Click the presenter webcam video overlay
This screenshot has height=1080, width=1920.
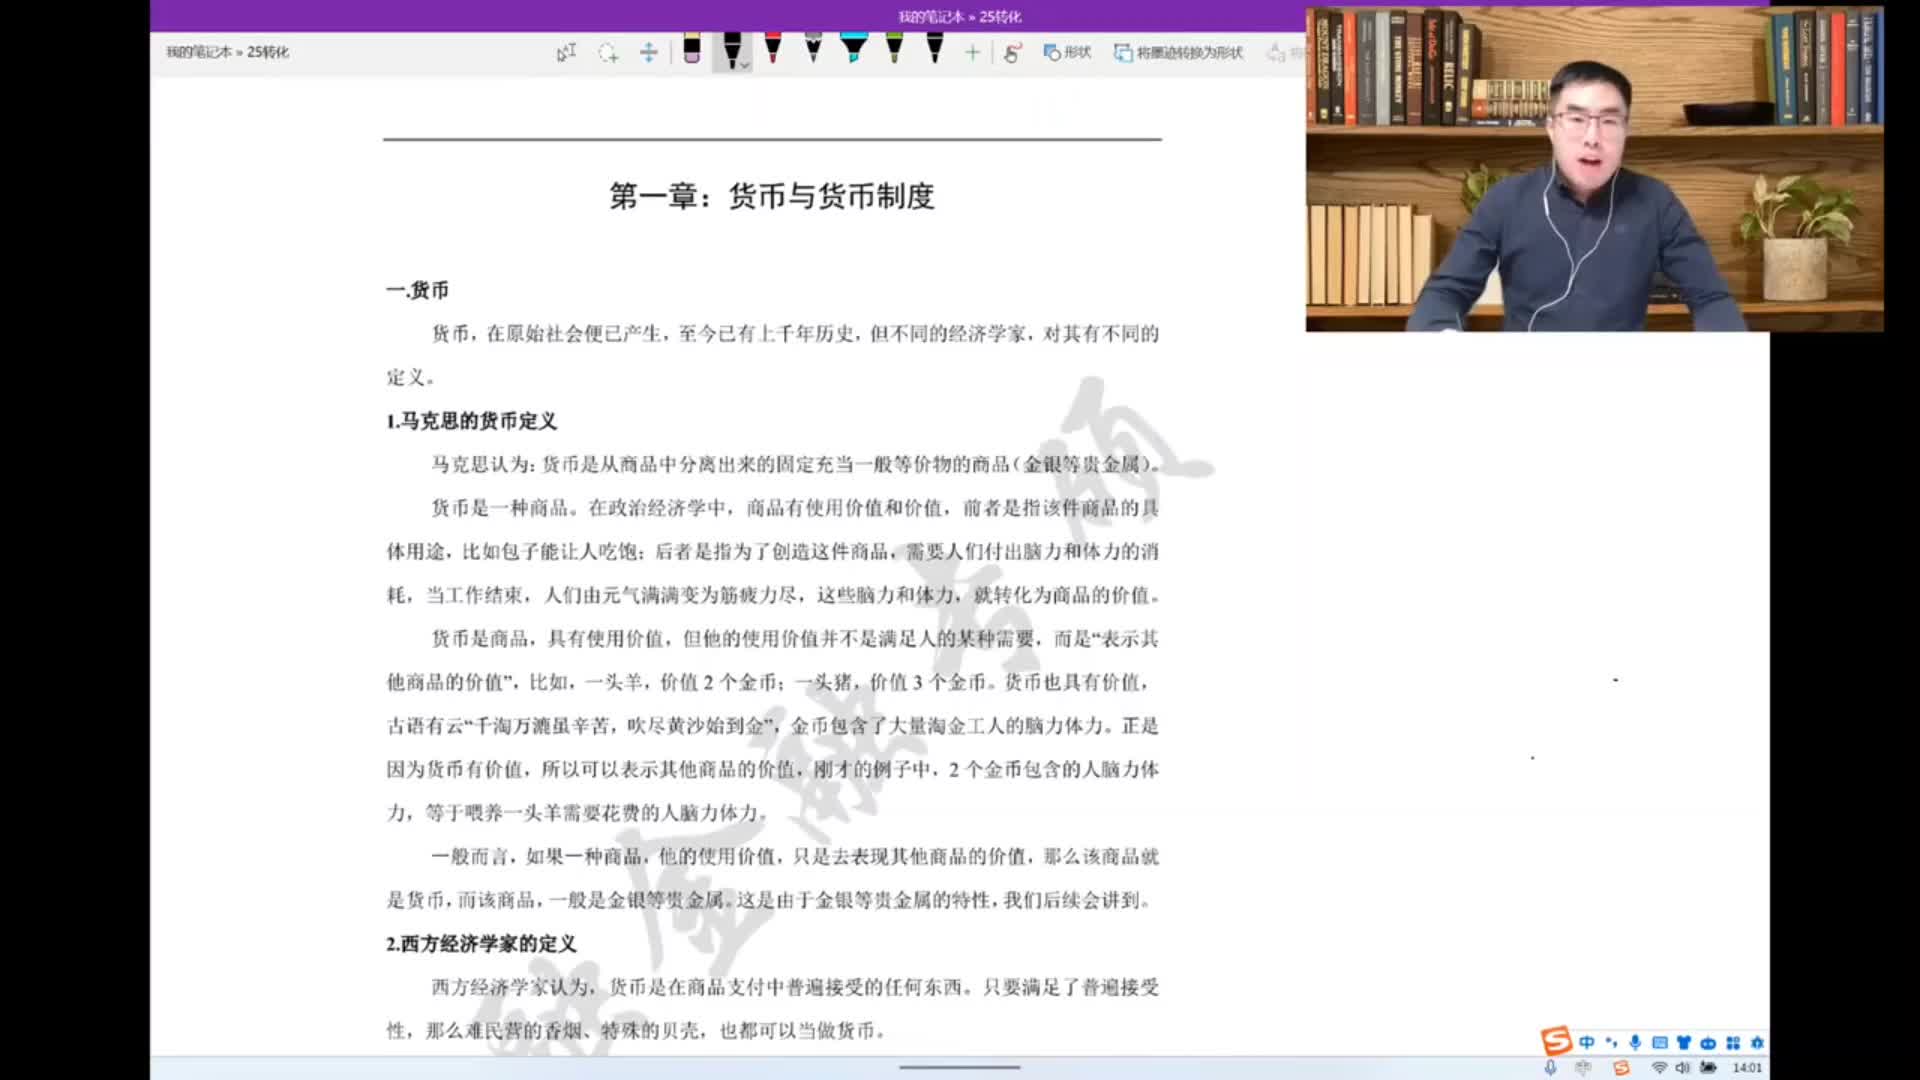(1594, 169)
